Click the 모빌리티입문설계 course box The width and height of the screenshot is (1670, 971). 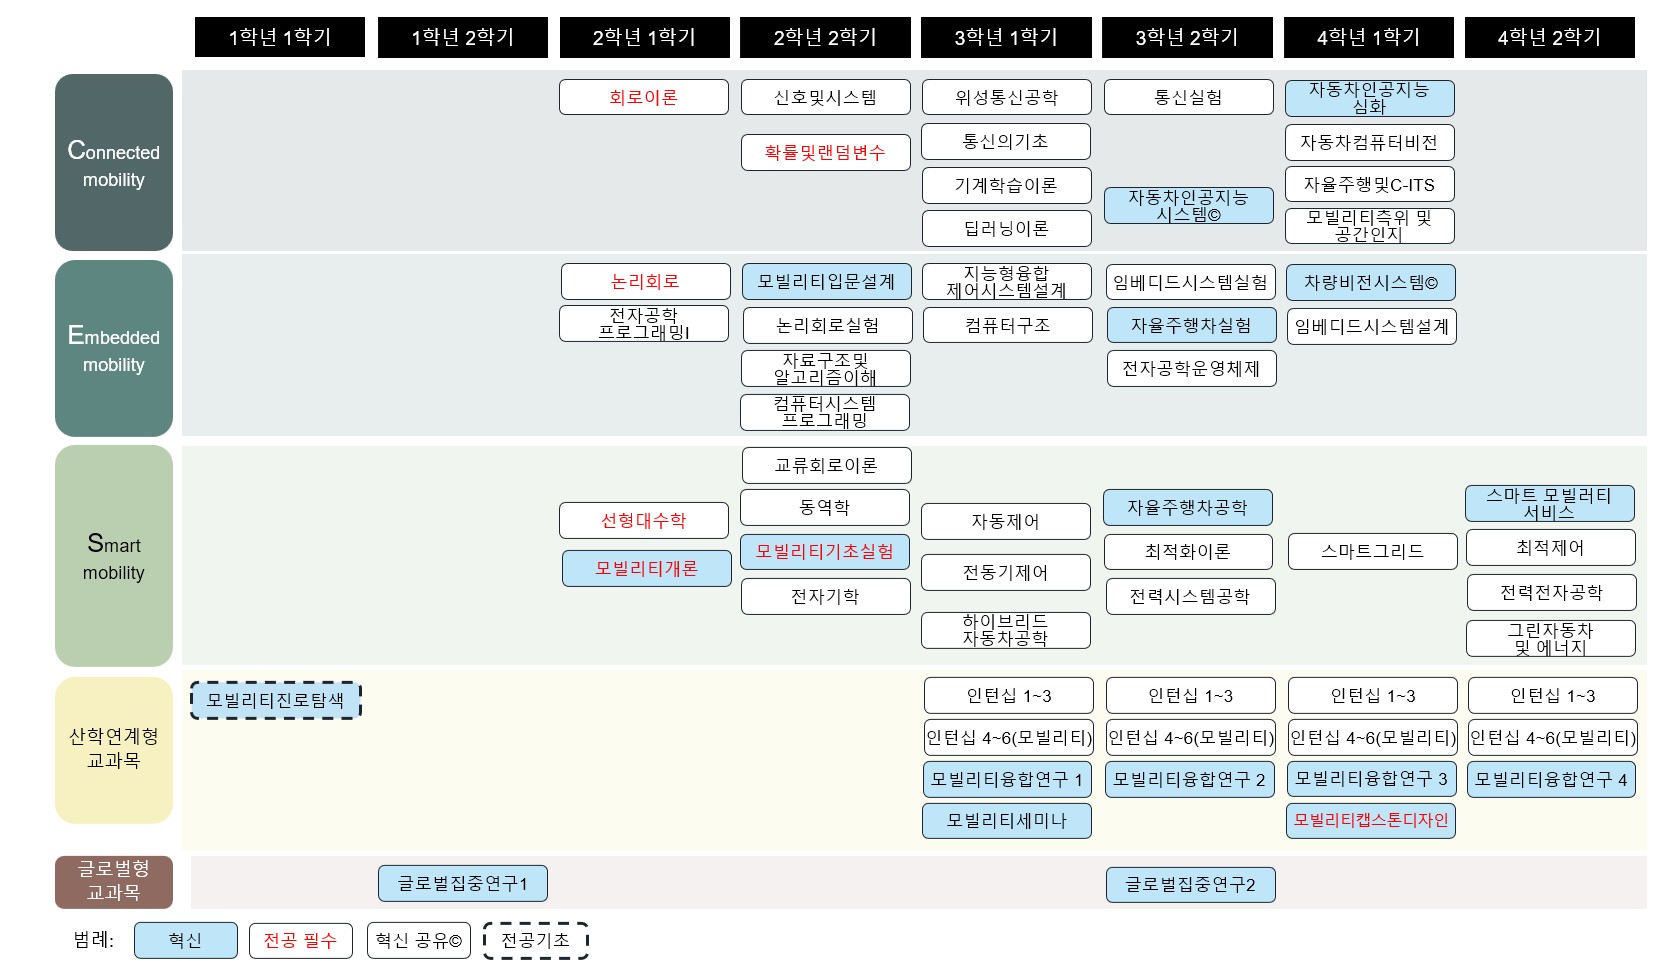click(826, 282)
